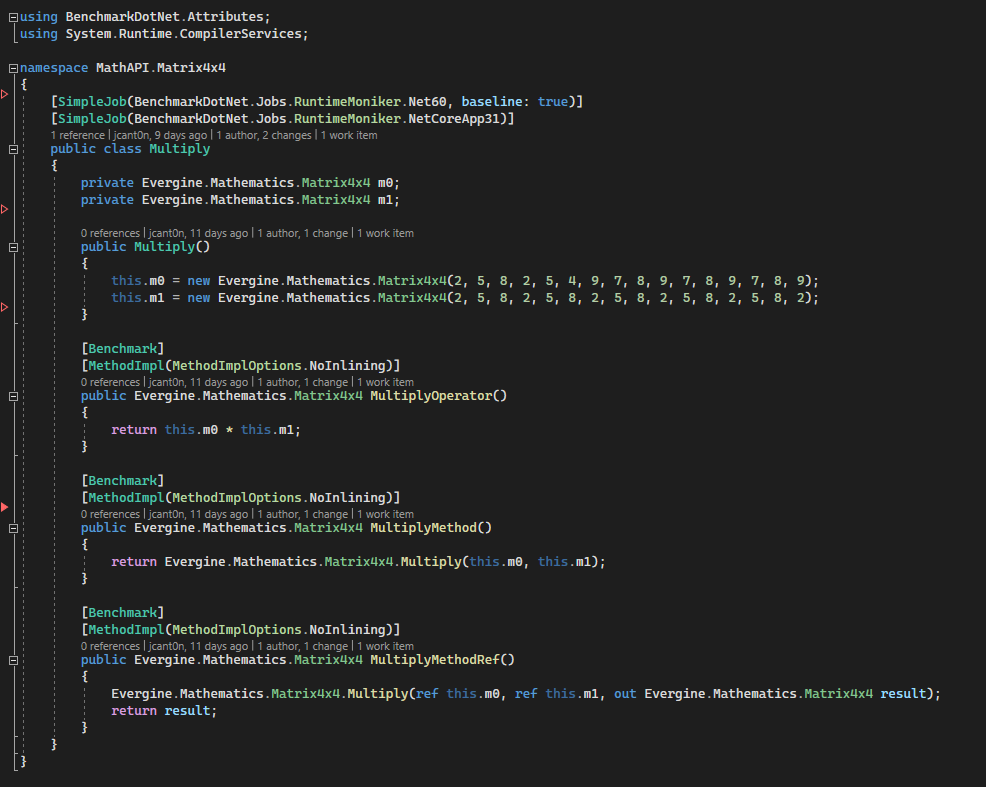986x787 pixels.
Task: Click 'NetCoreApp31' in the second SimpleJob attribute
Action: coord(454,119)
